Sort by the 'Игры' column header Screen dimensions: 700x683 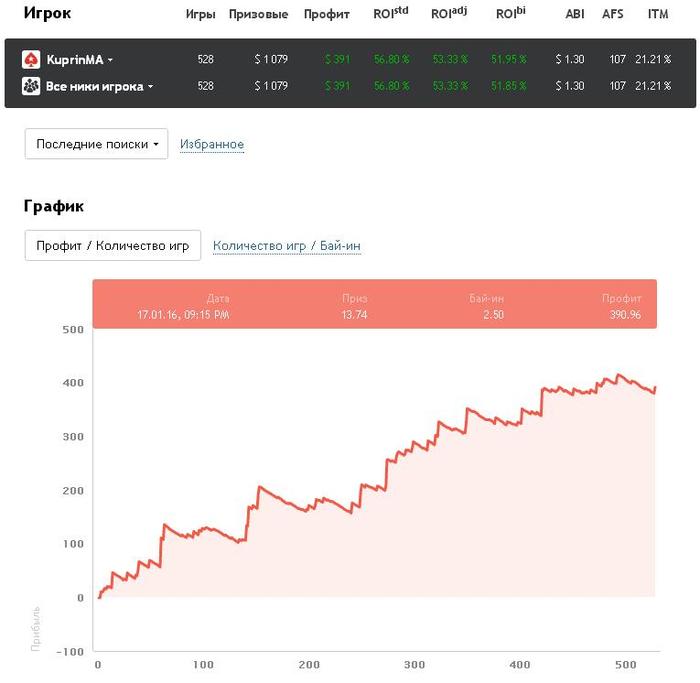pos(200,15)
